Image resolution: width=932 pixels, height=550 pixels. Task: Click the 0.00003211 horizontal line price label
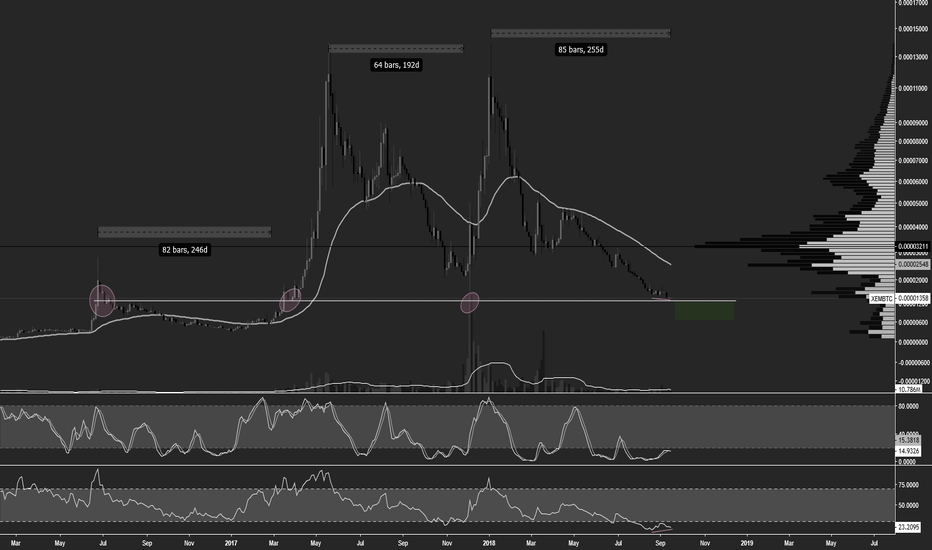(x=913, y=246)
